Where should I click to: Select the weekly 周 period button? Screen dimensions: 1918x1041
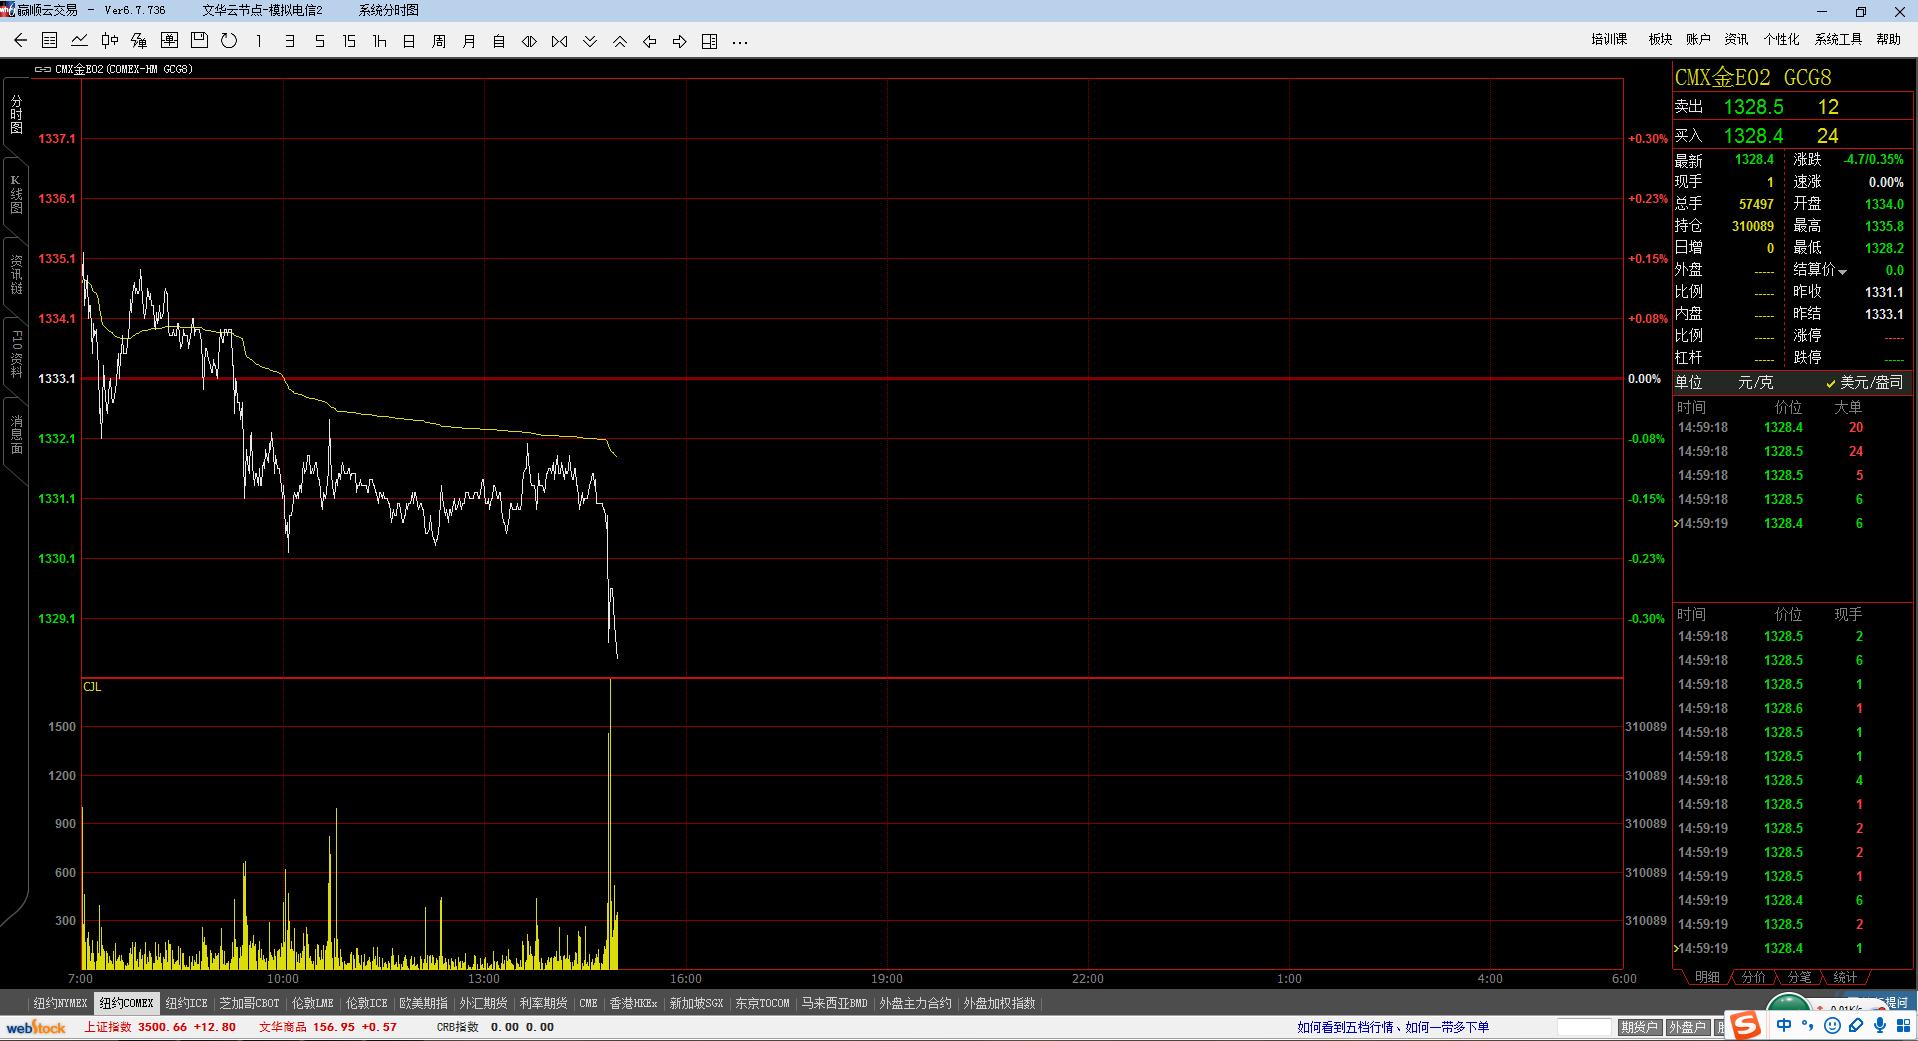439,41
